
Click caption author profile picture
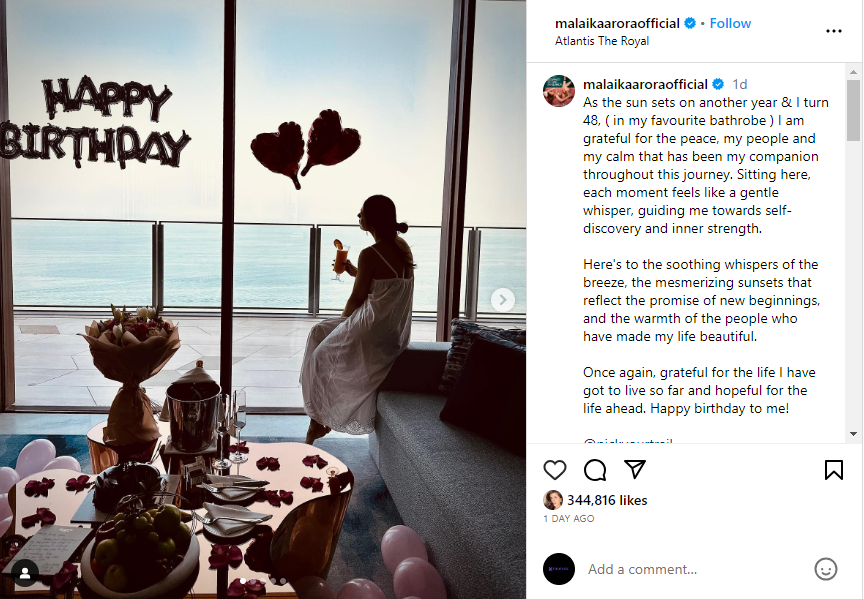tap(559, 90)
